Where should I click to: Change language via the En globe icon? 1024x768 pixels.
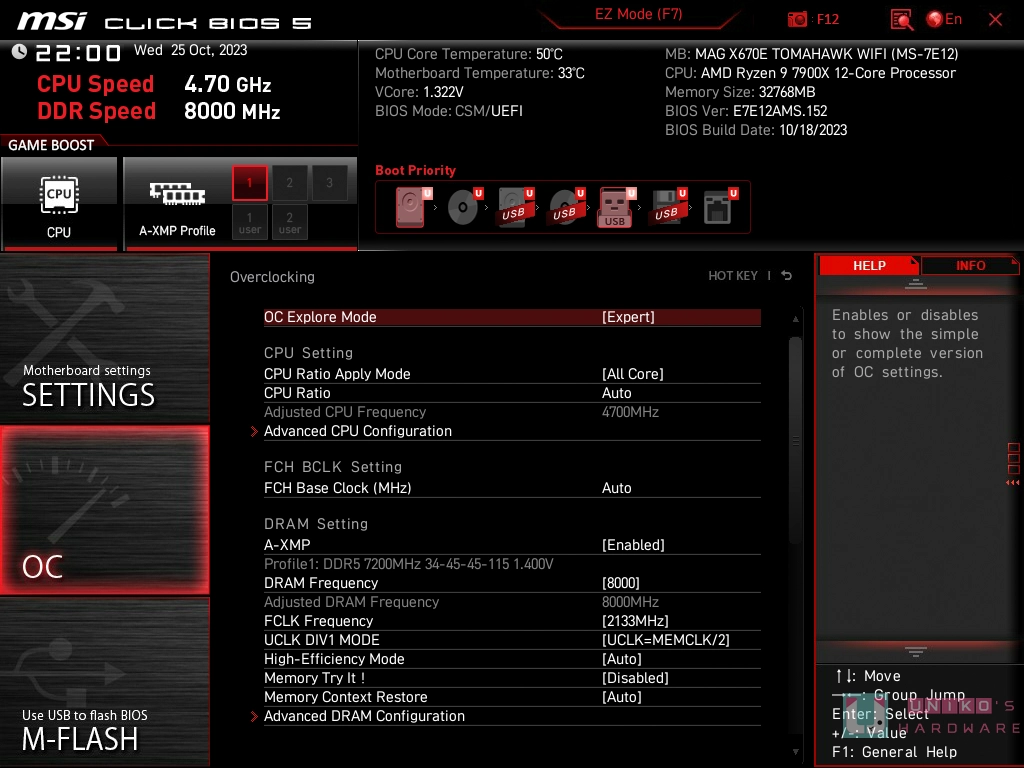point(944,19)
